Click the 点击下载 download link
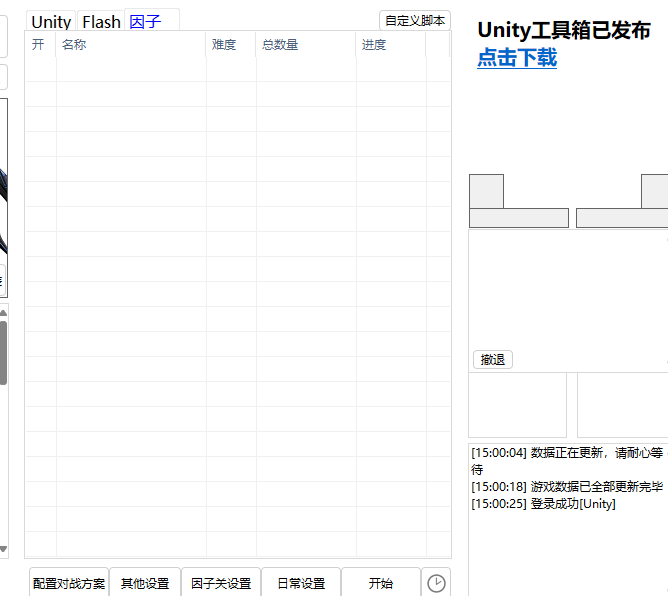This screenshot has width=668, height=596. (517, 58)
